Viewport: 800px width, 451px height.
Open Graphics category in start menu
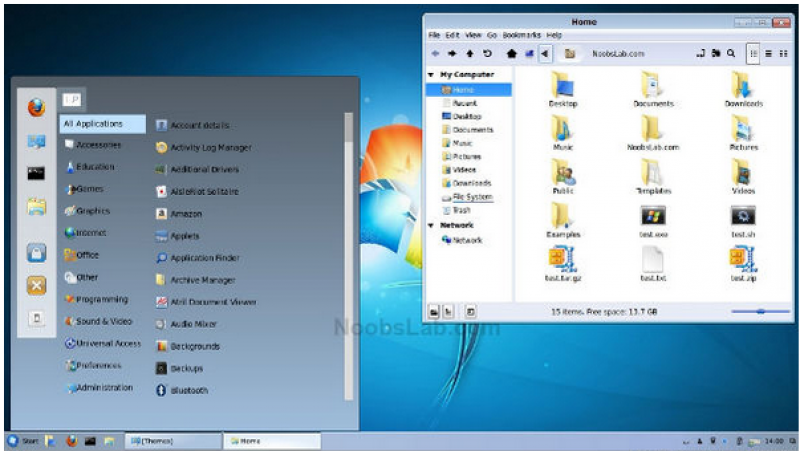[x=87, y=211]
